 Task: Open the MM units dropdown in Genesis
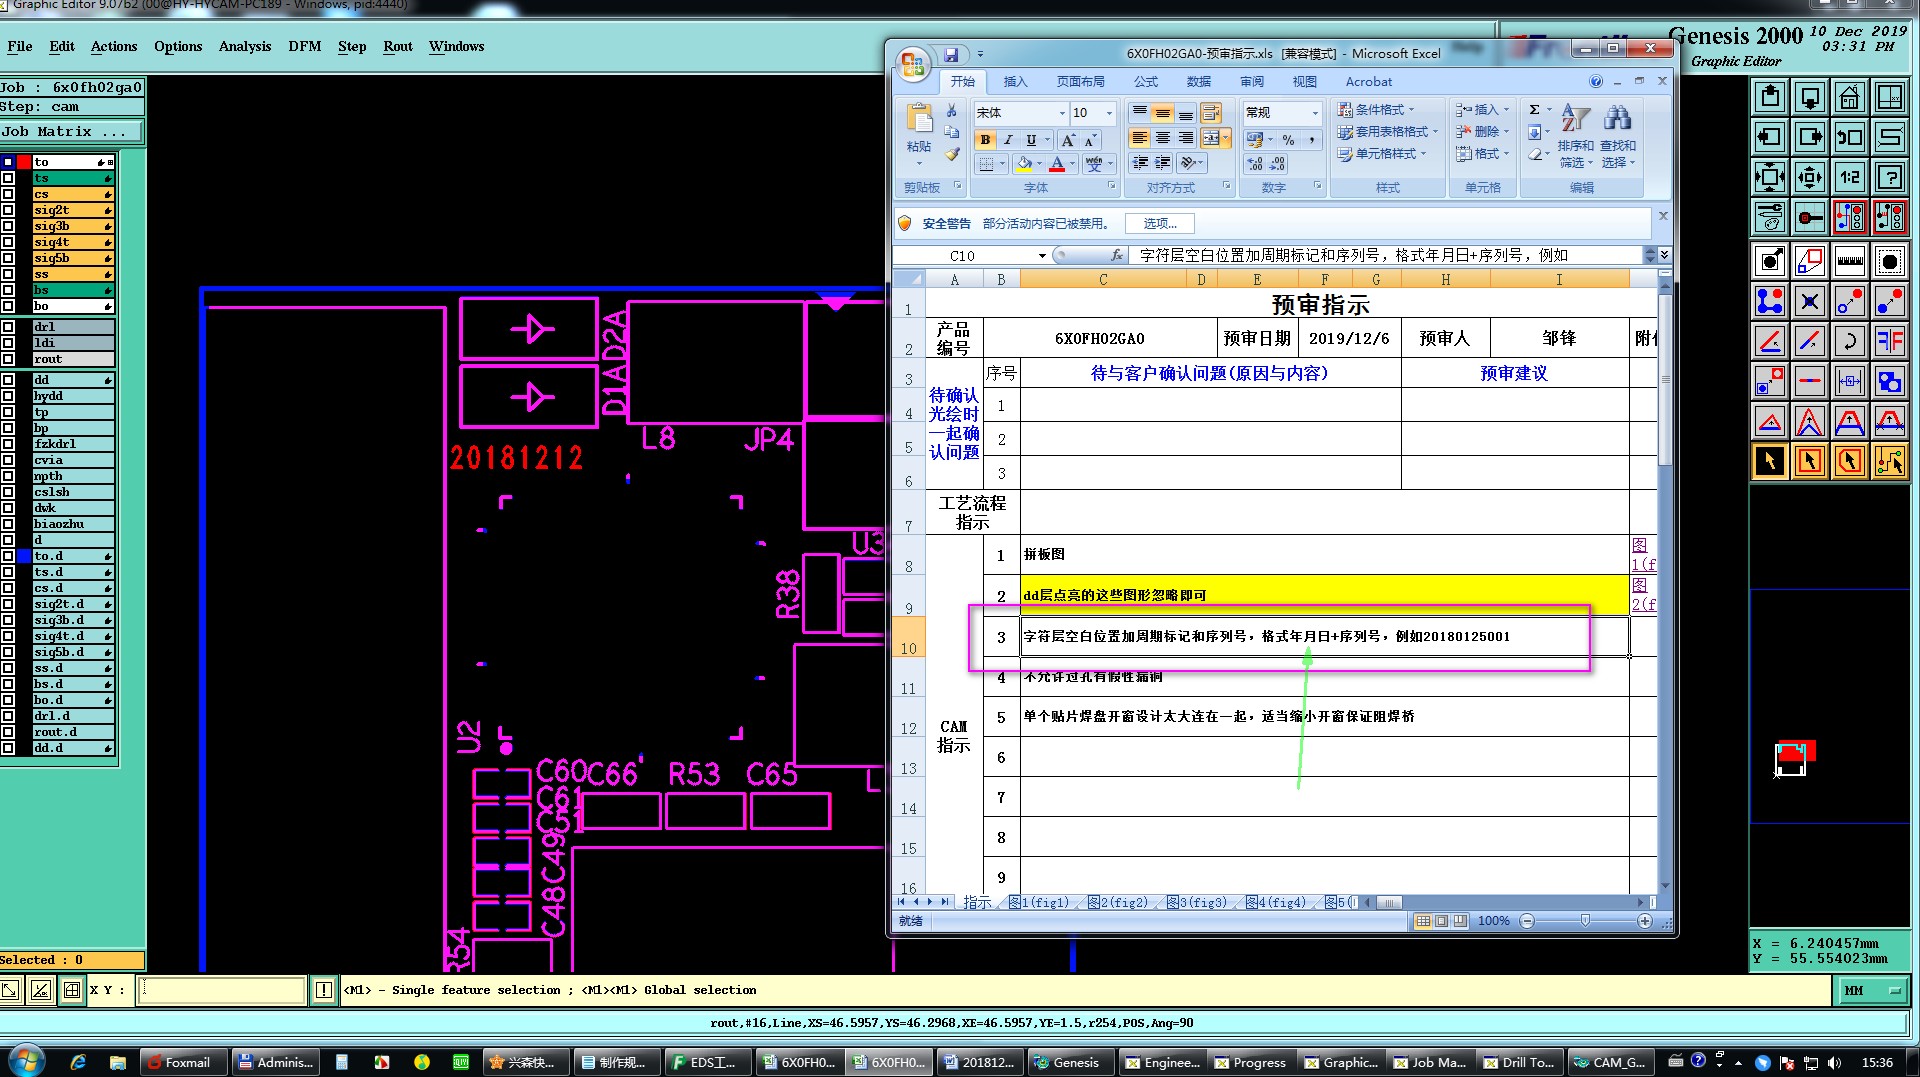click(1872, 991)
